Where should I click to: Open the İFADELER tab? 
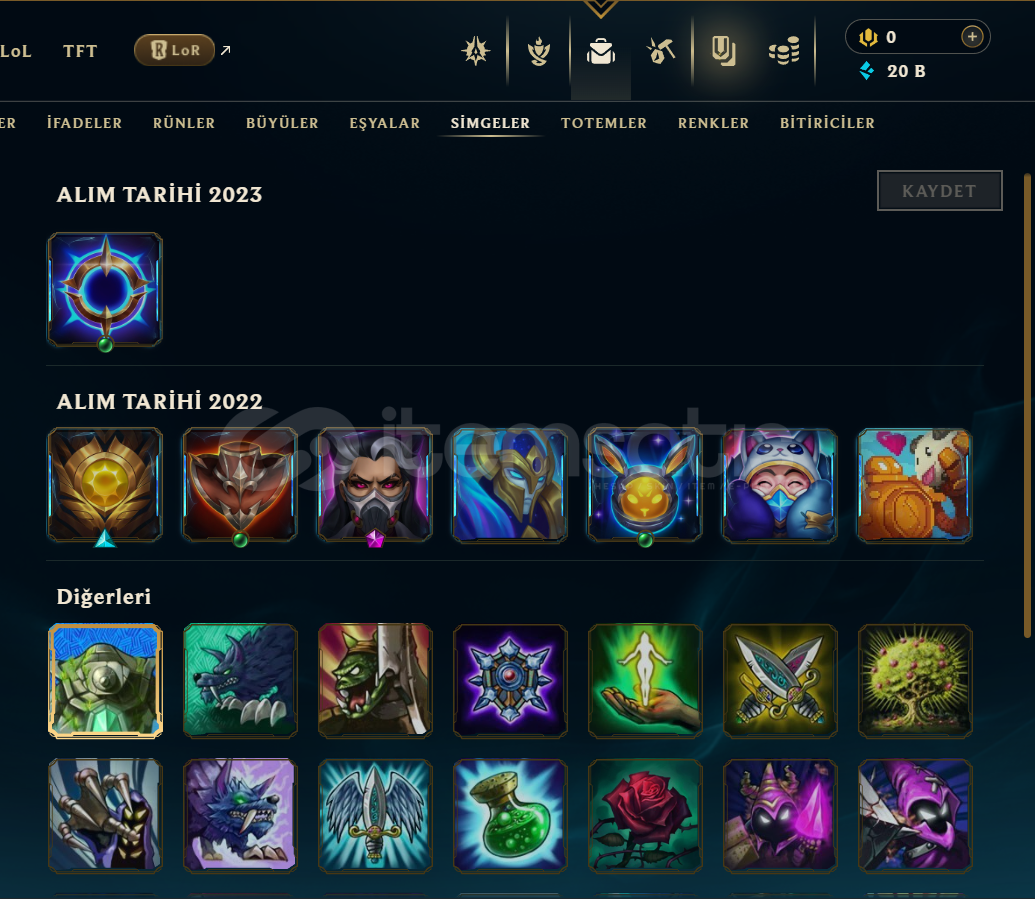click(x=84, y=123)
